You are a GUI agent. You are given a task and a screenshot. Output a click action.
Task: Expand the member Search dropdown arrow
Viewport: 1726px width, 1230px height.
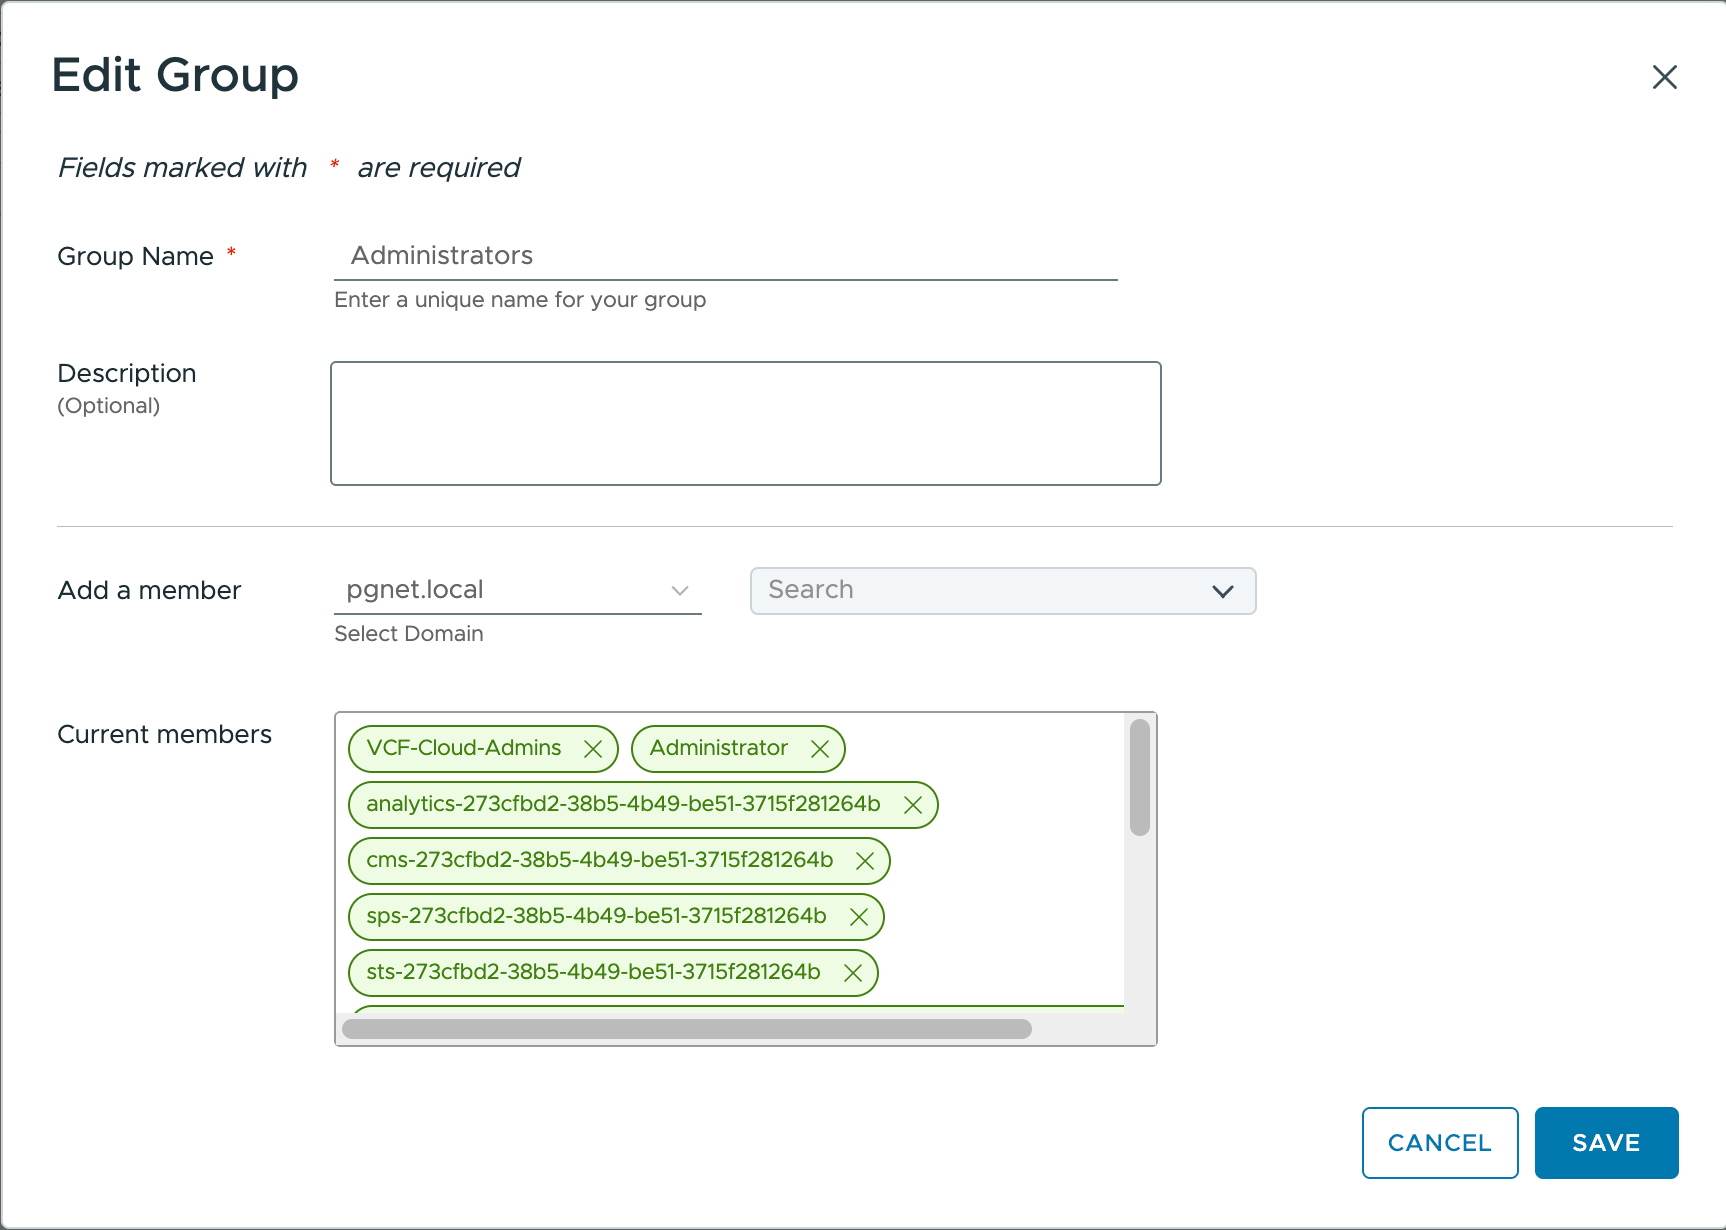[x=1222, y=591]
